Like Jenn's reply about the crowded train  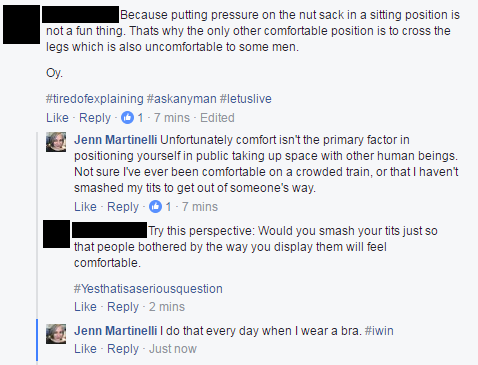pos(85,207)
